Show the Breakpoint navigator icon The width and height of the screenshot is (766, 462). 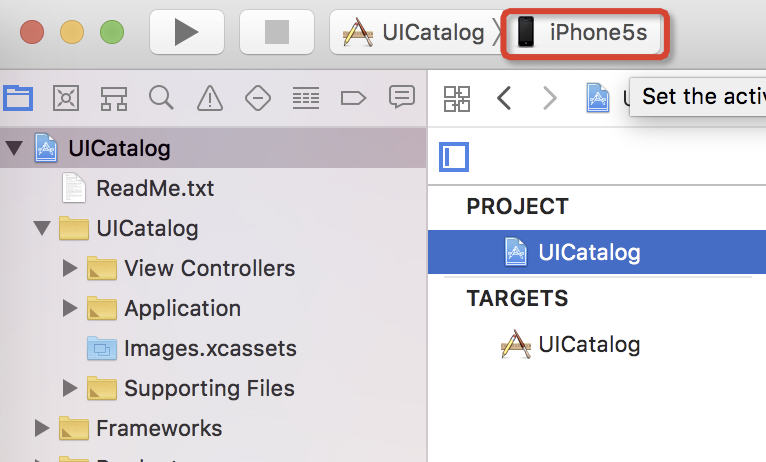(353, 98)
